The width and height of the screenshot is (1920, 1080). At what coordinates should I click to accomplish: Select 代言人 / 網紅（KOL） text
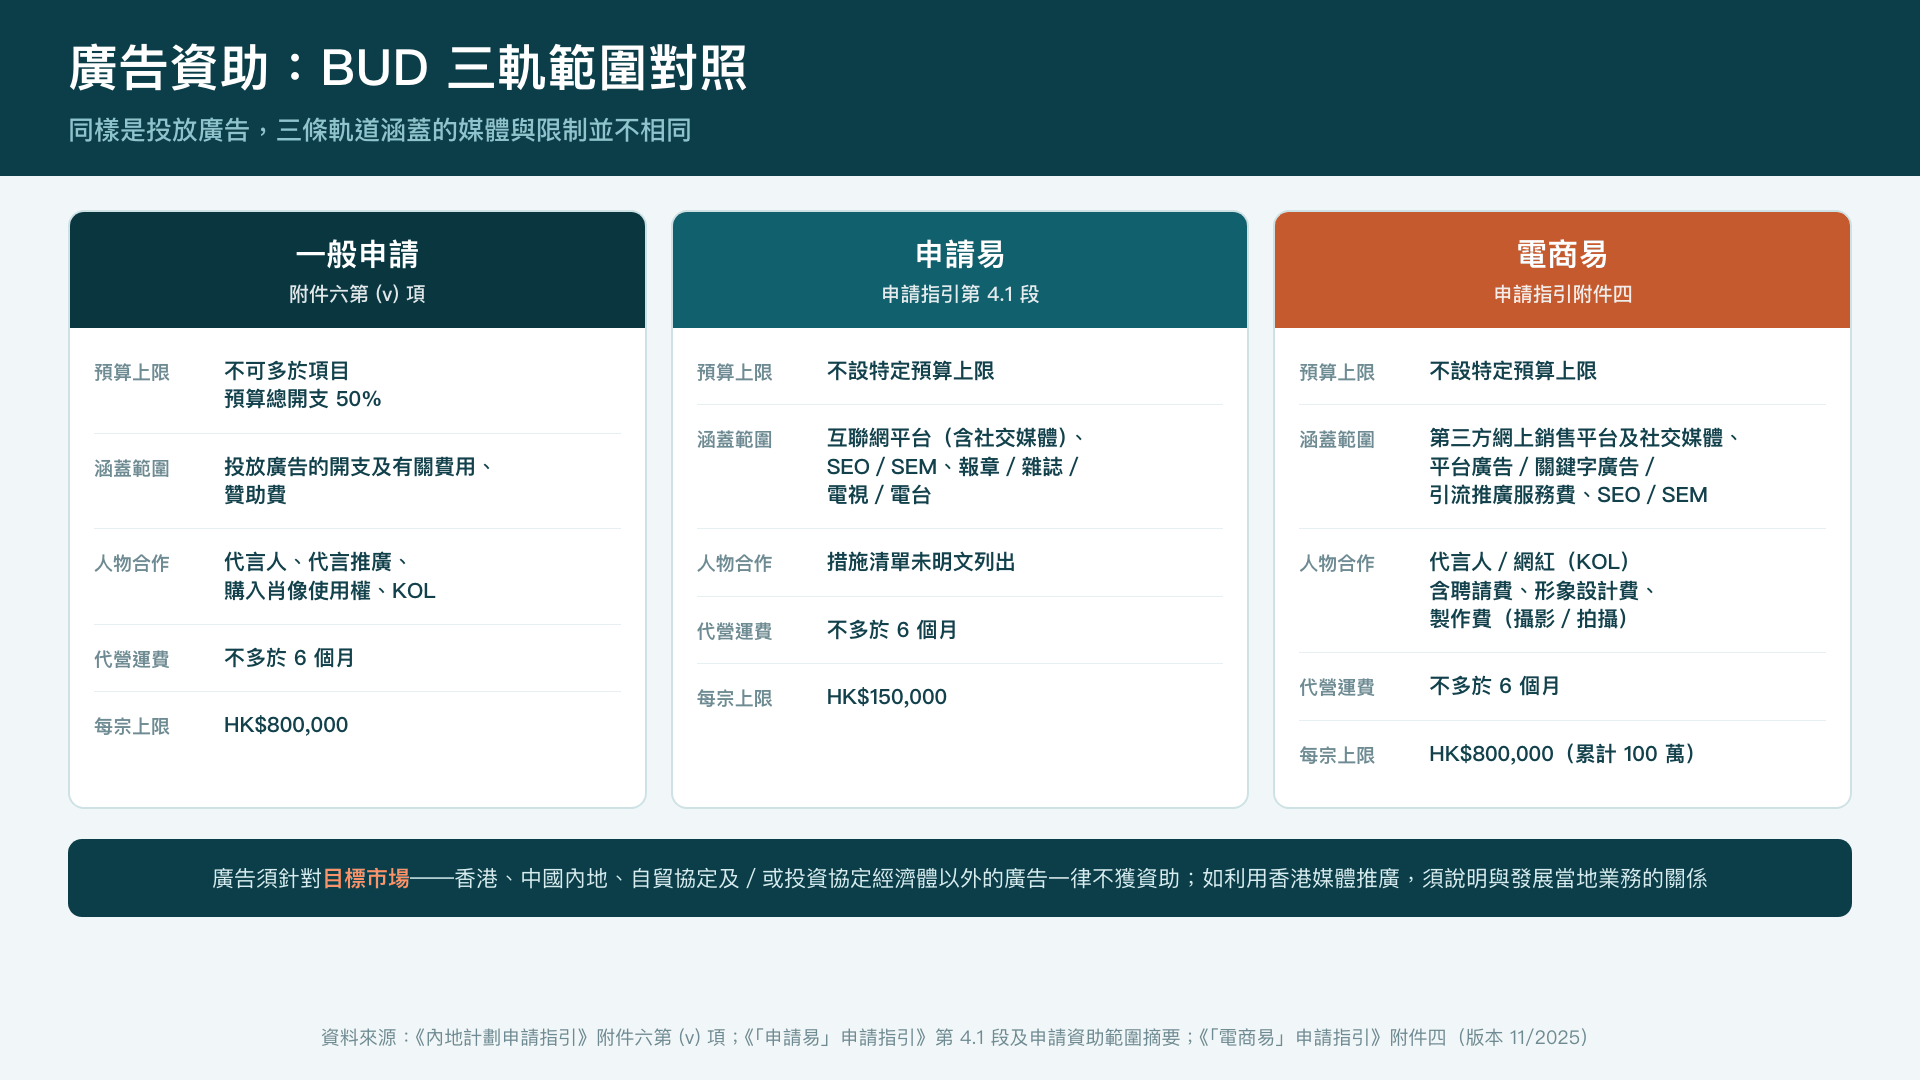click(x=1534, y=562)
